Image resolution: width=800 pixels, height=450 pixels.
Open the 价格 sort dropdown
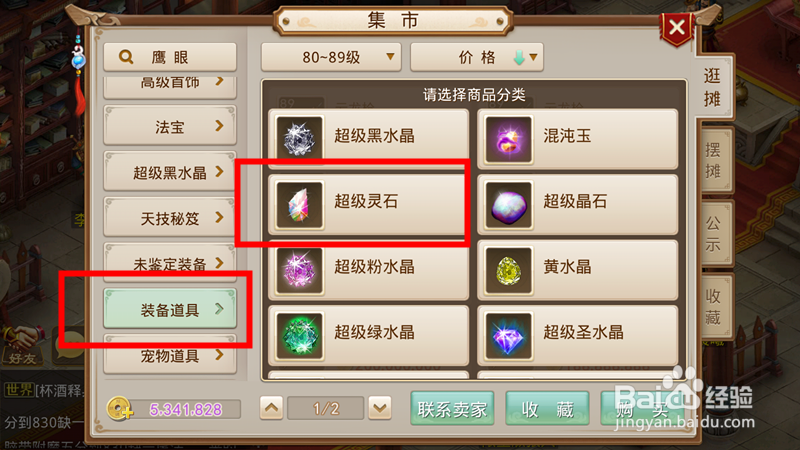pyautogui.click(x=477, y=57)
